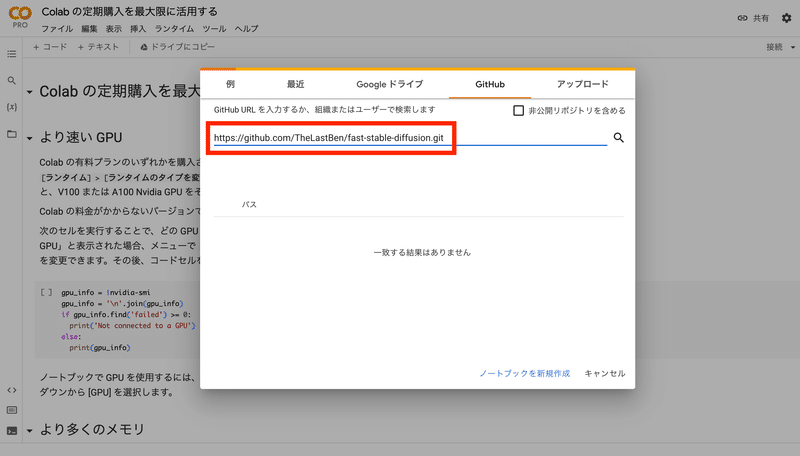Open the code snippets icon

pyautogui.click(x=12, y=390)
